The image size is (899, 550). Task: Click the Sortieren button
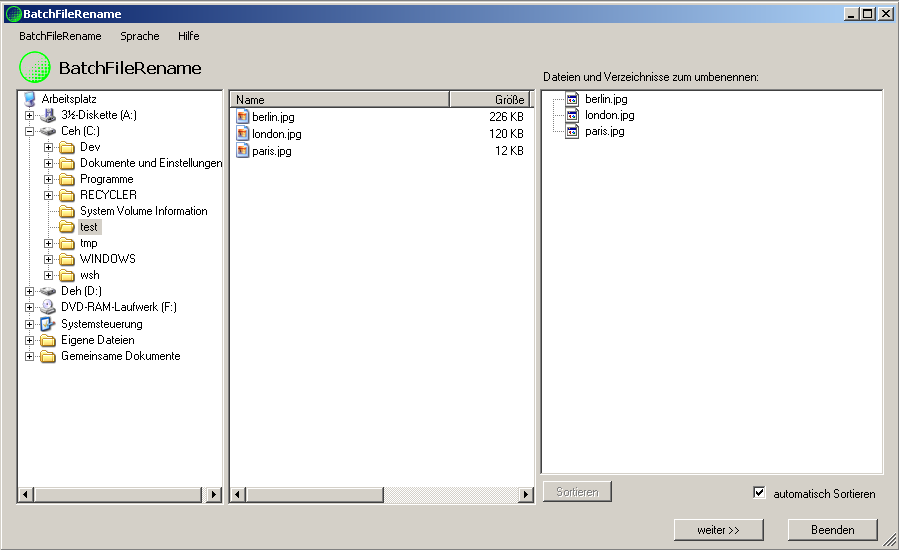(577, 492)
